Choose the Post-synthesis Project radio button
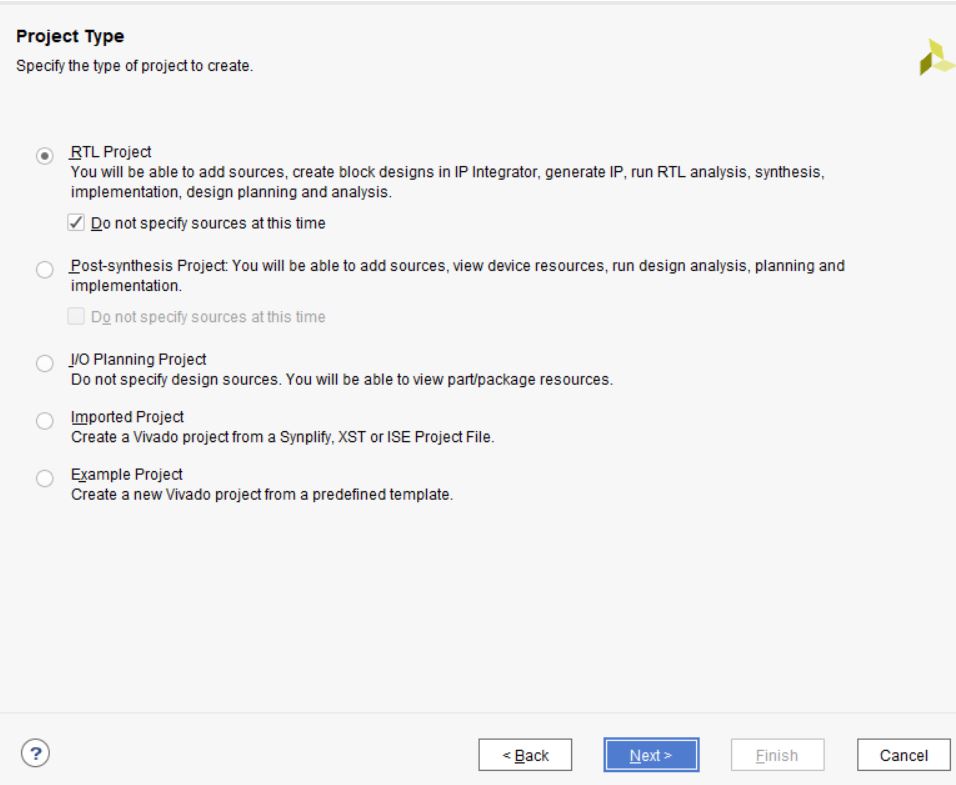 44,270
